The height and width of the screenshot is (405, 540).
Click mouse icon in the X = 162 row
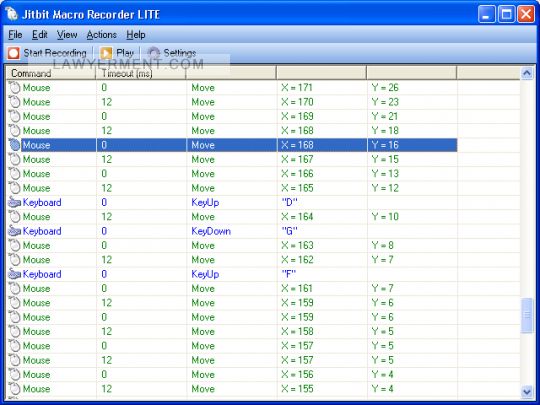click(14, 260)
